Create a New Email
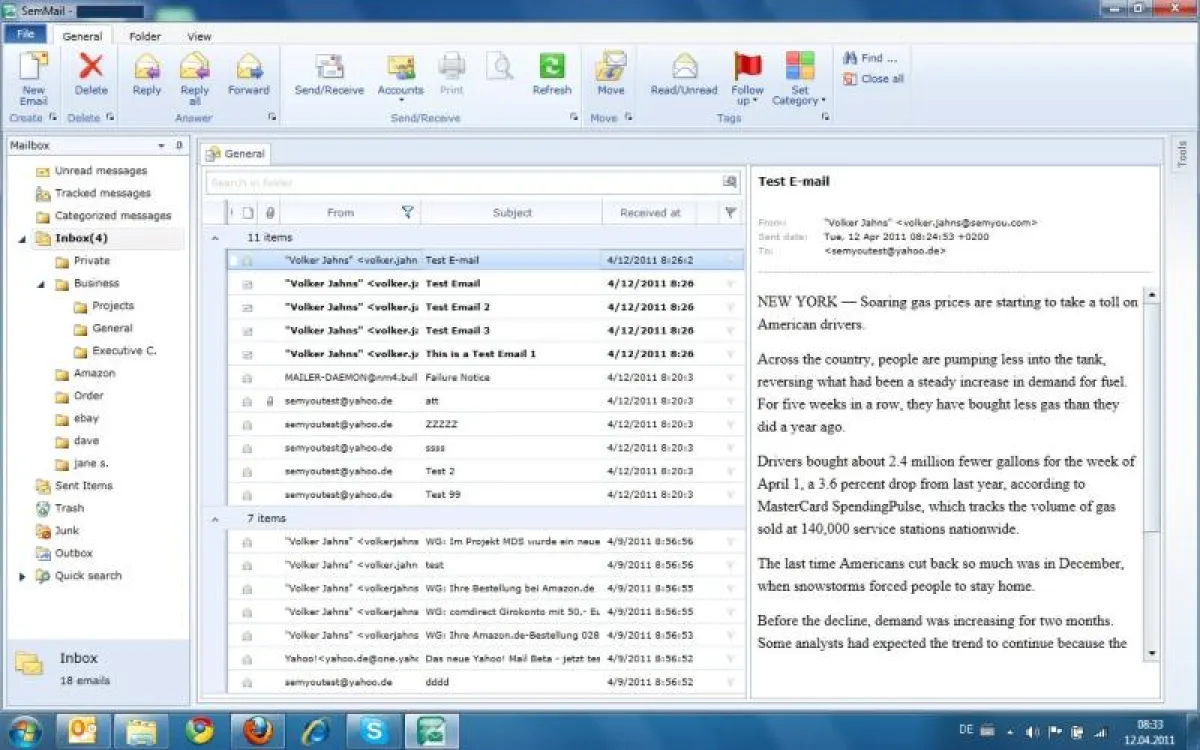 pyautogui.click(x=33, y=75)
